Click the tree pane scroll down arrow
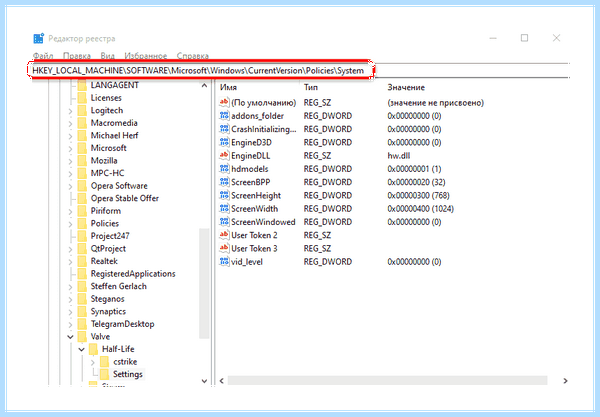This screenshot has width=600, height=417. tap(204, 381)
